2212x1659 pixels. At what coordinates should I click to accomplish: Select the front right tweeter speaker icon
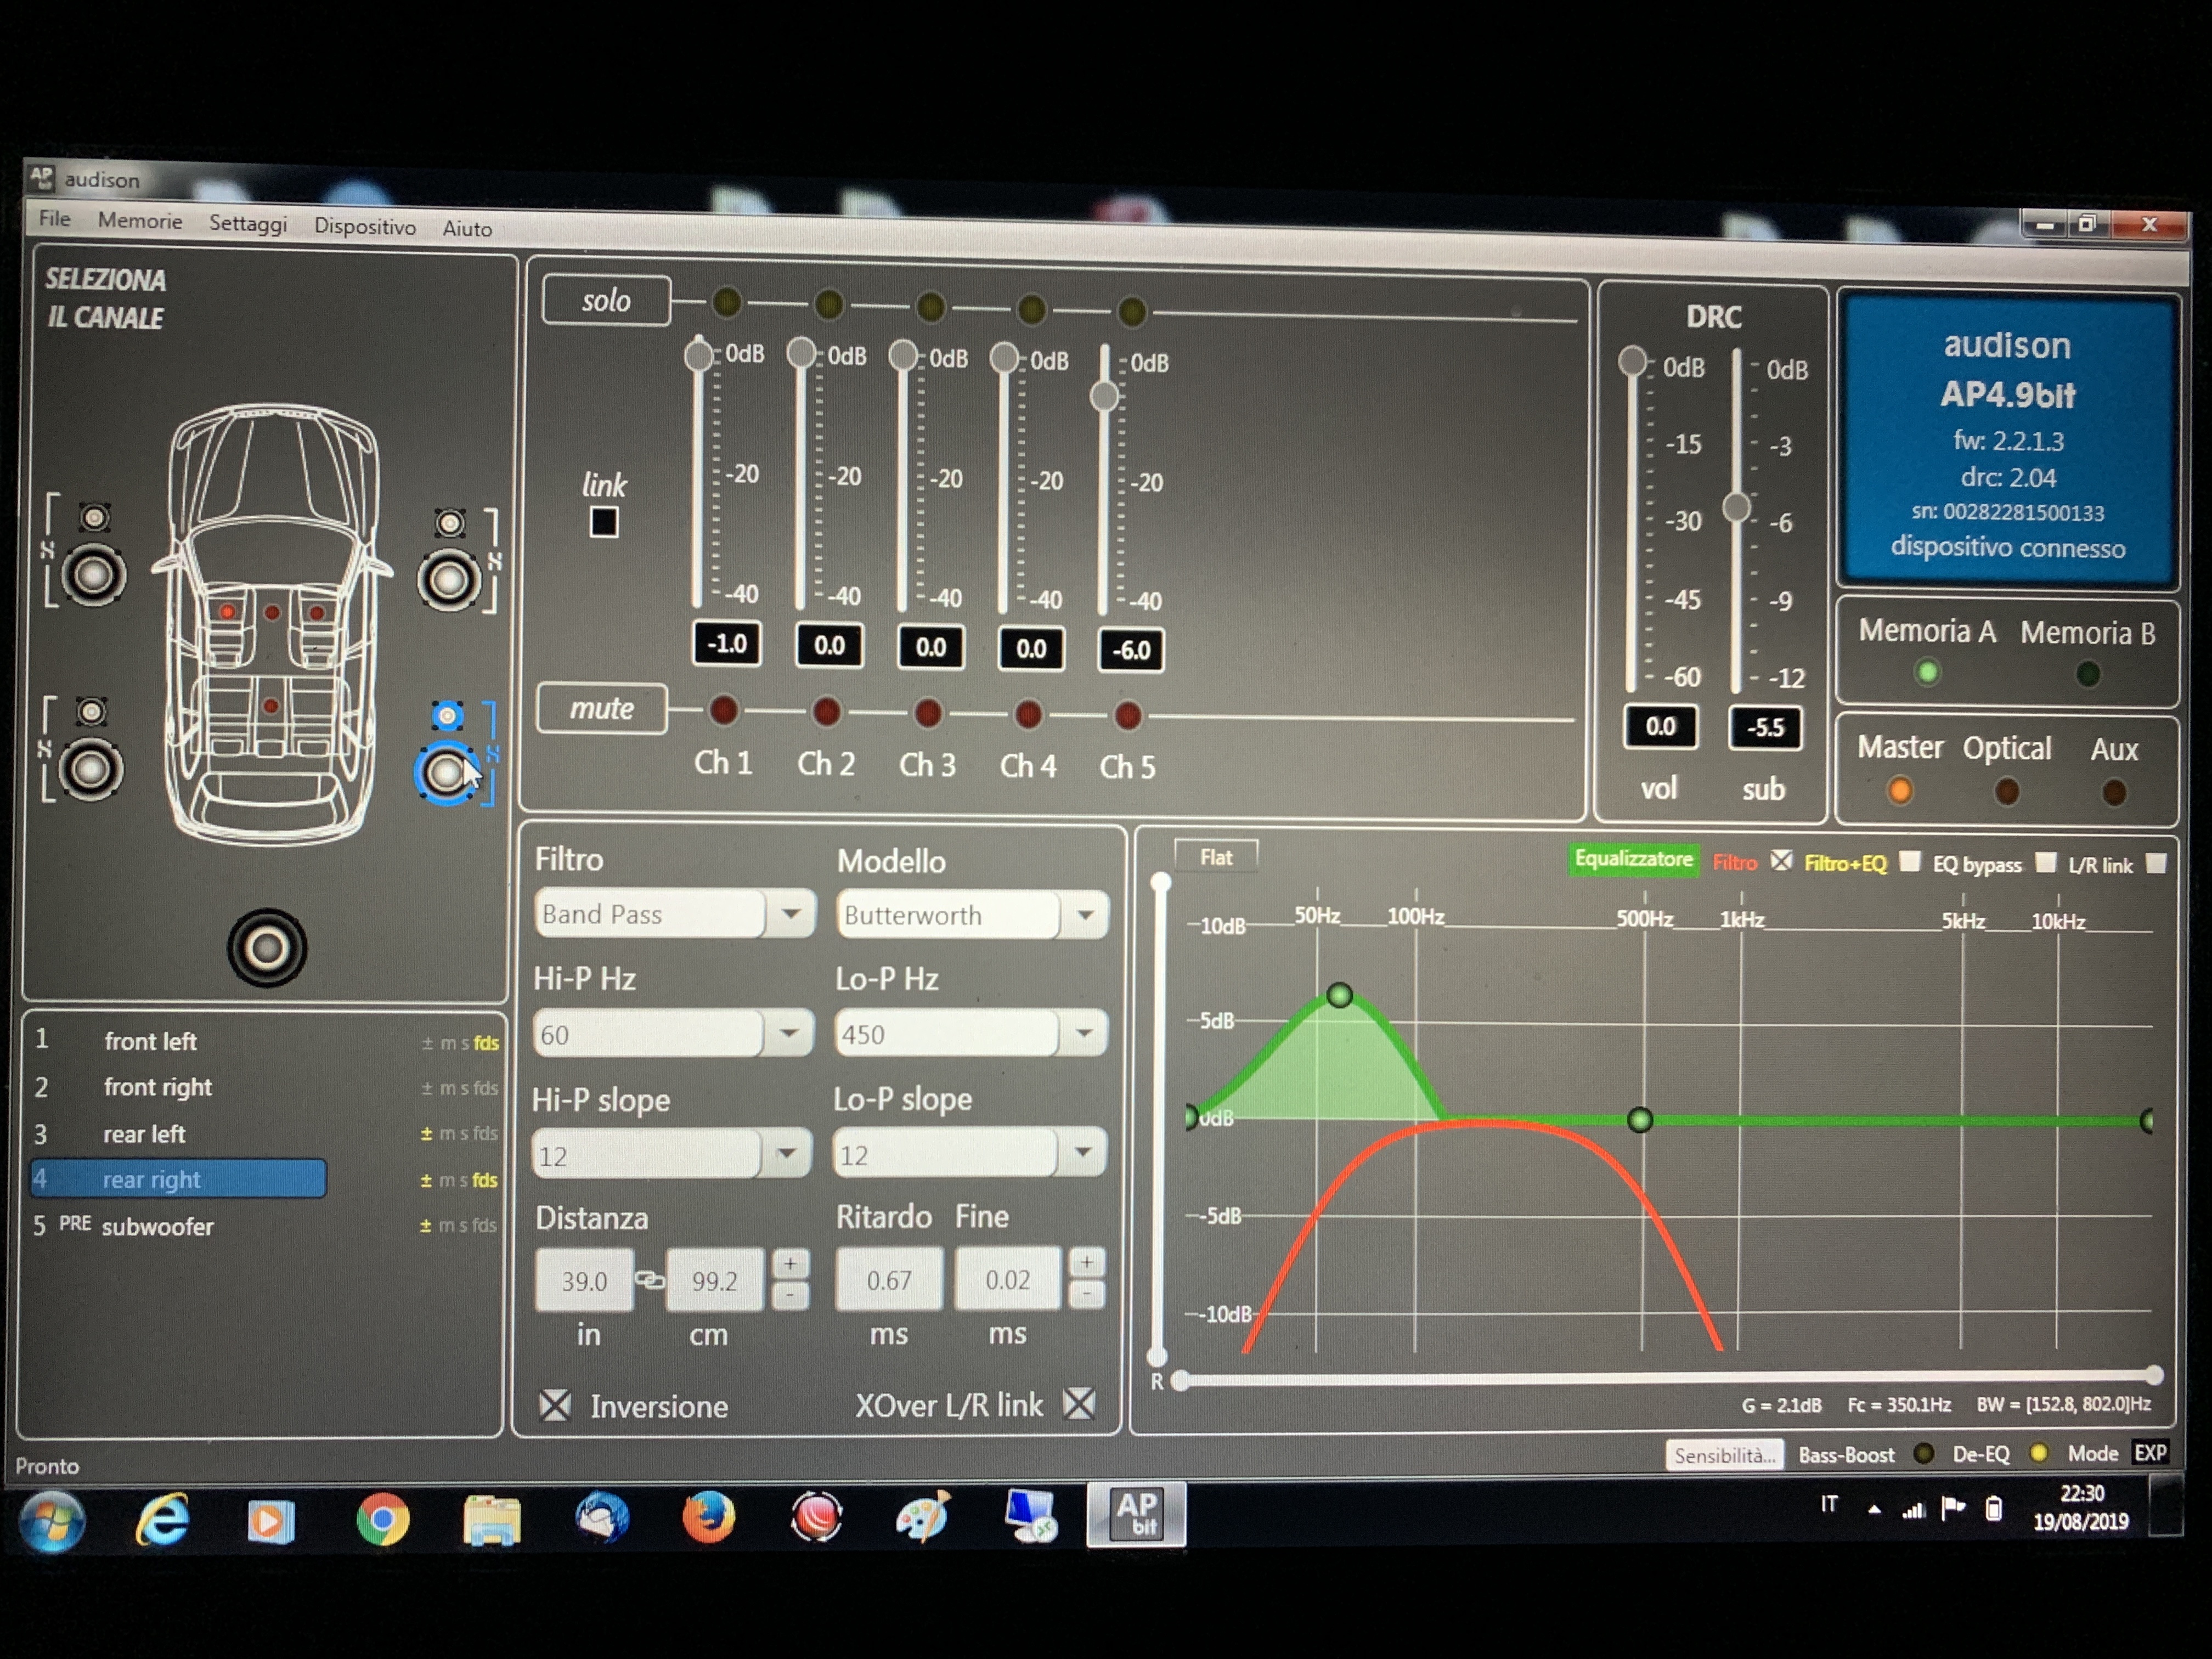449,522
